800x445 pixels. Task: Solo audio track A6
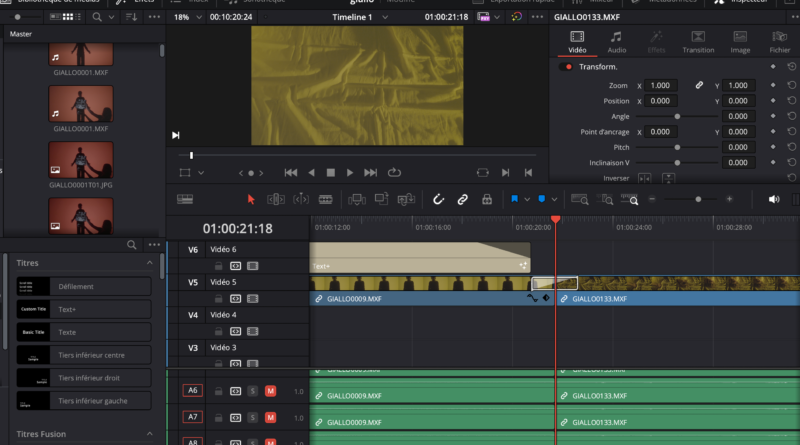pyautogui.click(x=253, y=391)
